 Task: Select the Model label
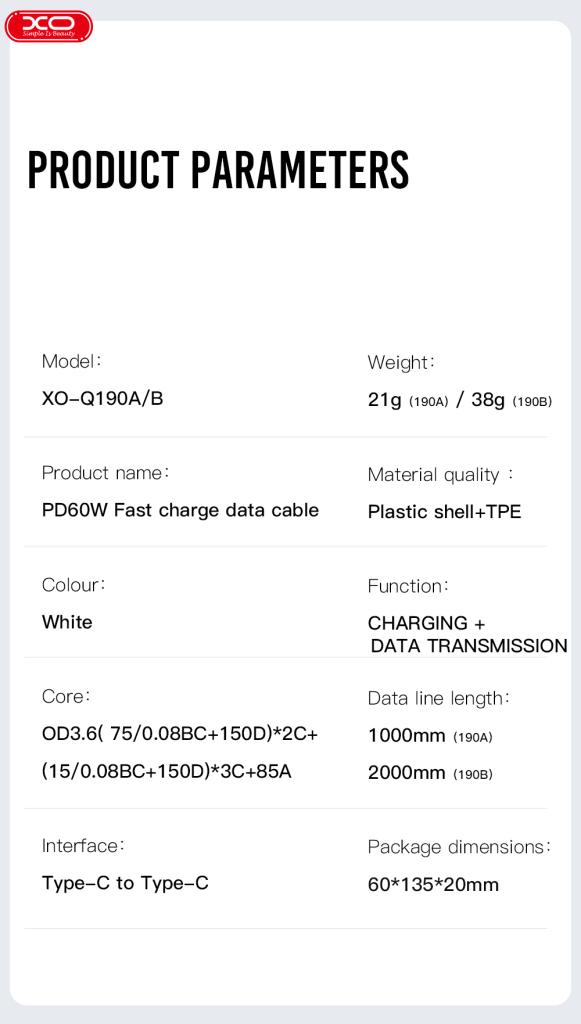(72, 360)
